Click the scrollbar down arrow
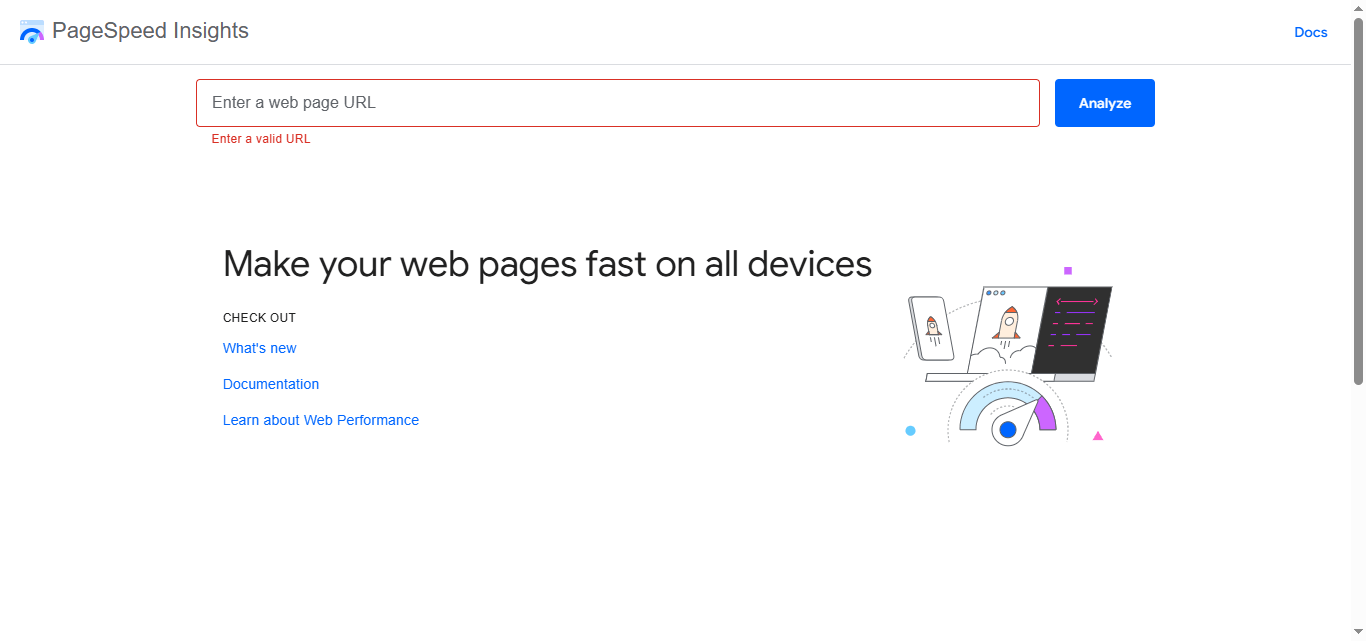1366x641 pixels. coord(1358,633)
